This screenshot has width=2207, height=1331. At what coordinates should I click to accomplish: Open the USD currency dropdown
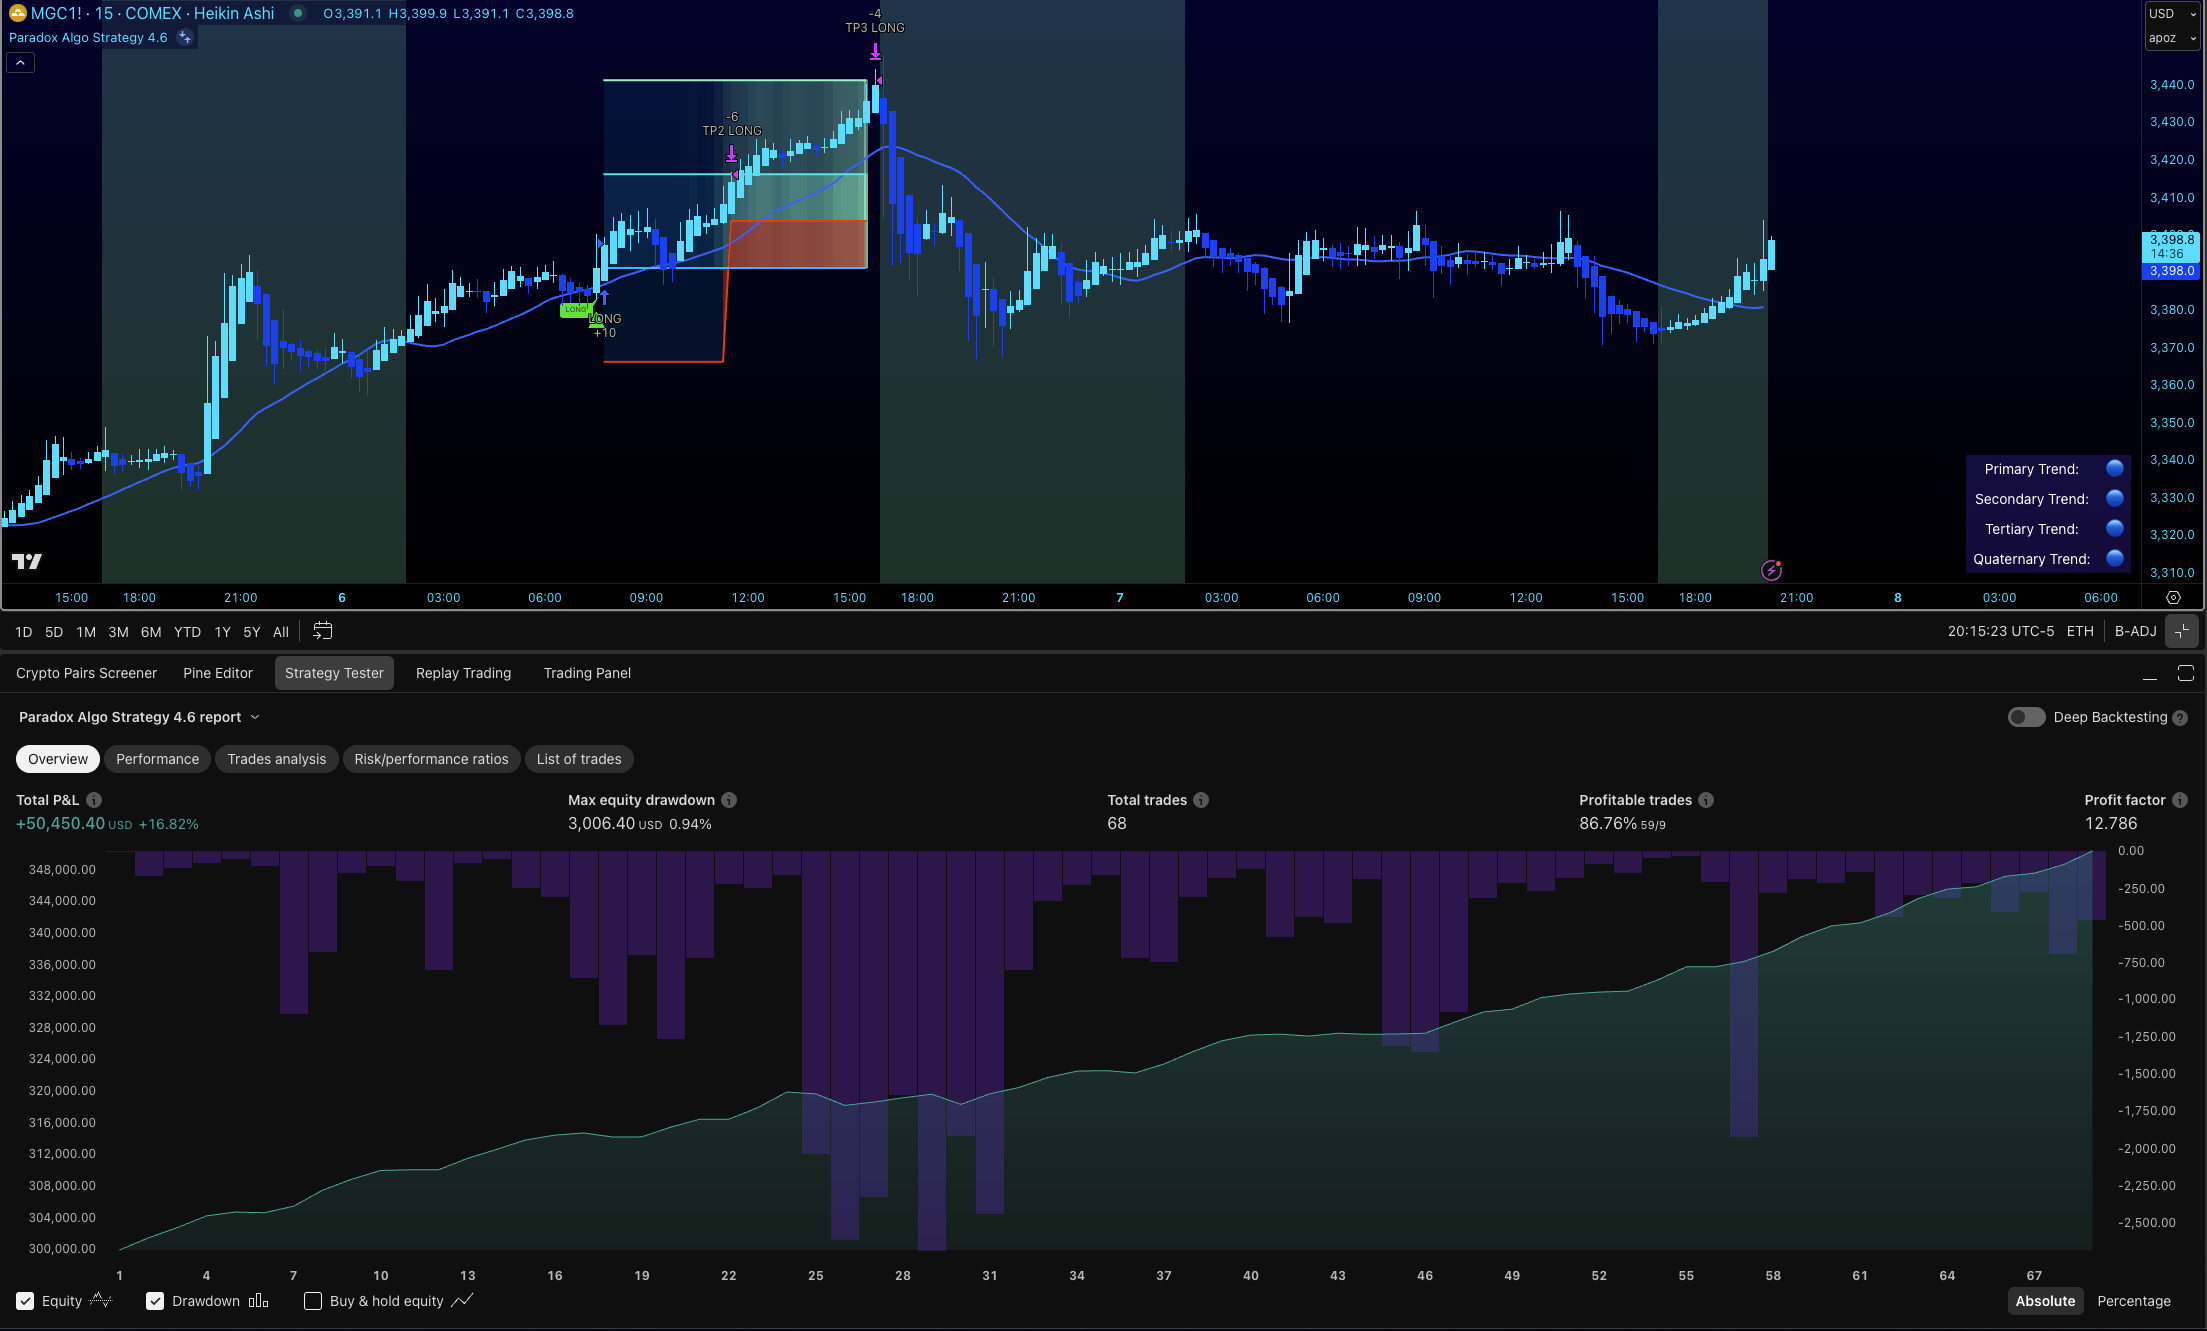pos(2172,14)
